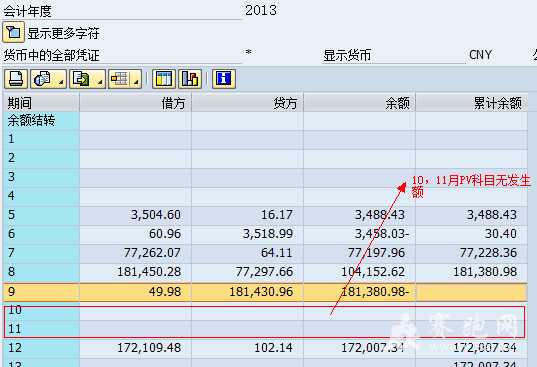Click the 余额 column header
This screenshot has height=367, width=537.
point(359,103)
